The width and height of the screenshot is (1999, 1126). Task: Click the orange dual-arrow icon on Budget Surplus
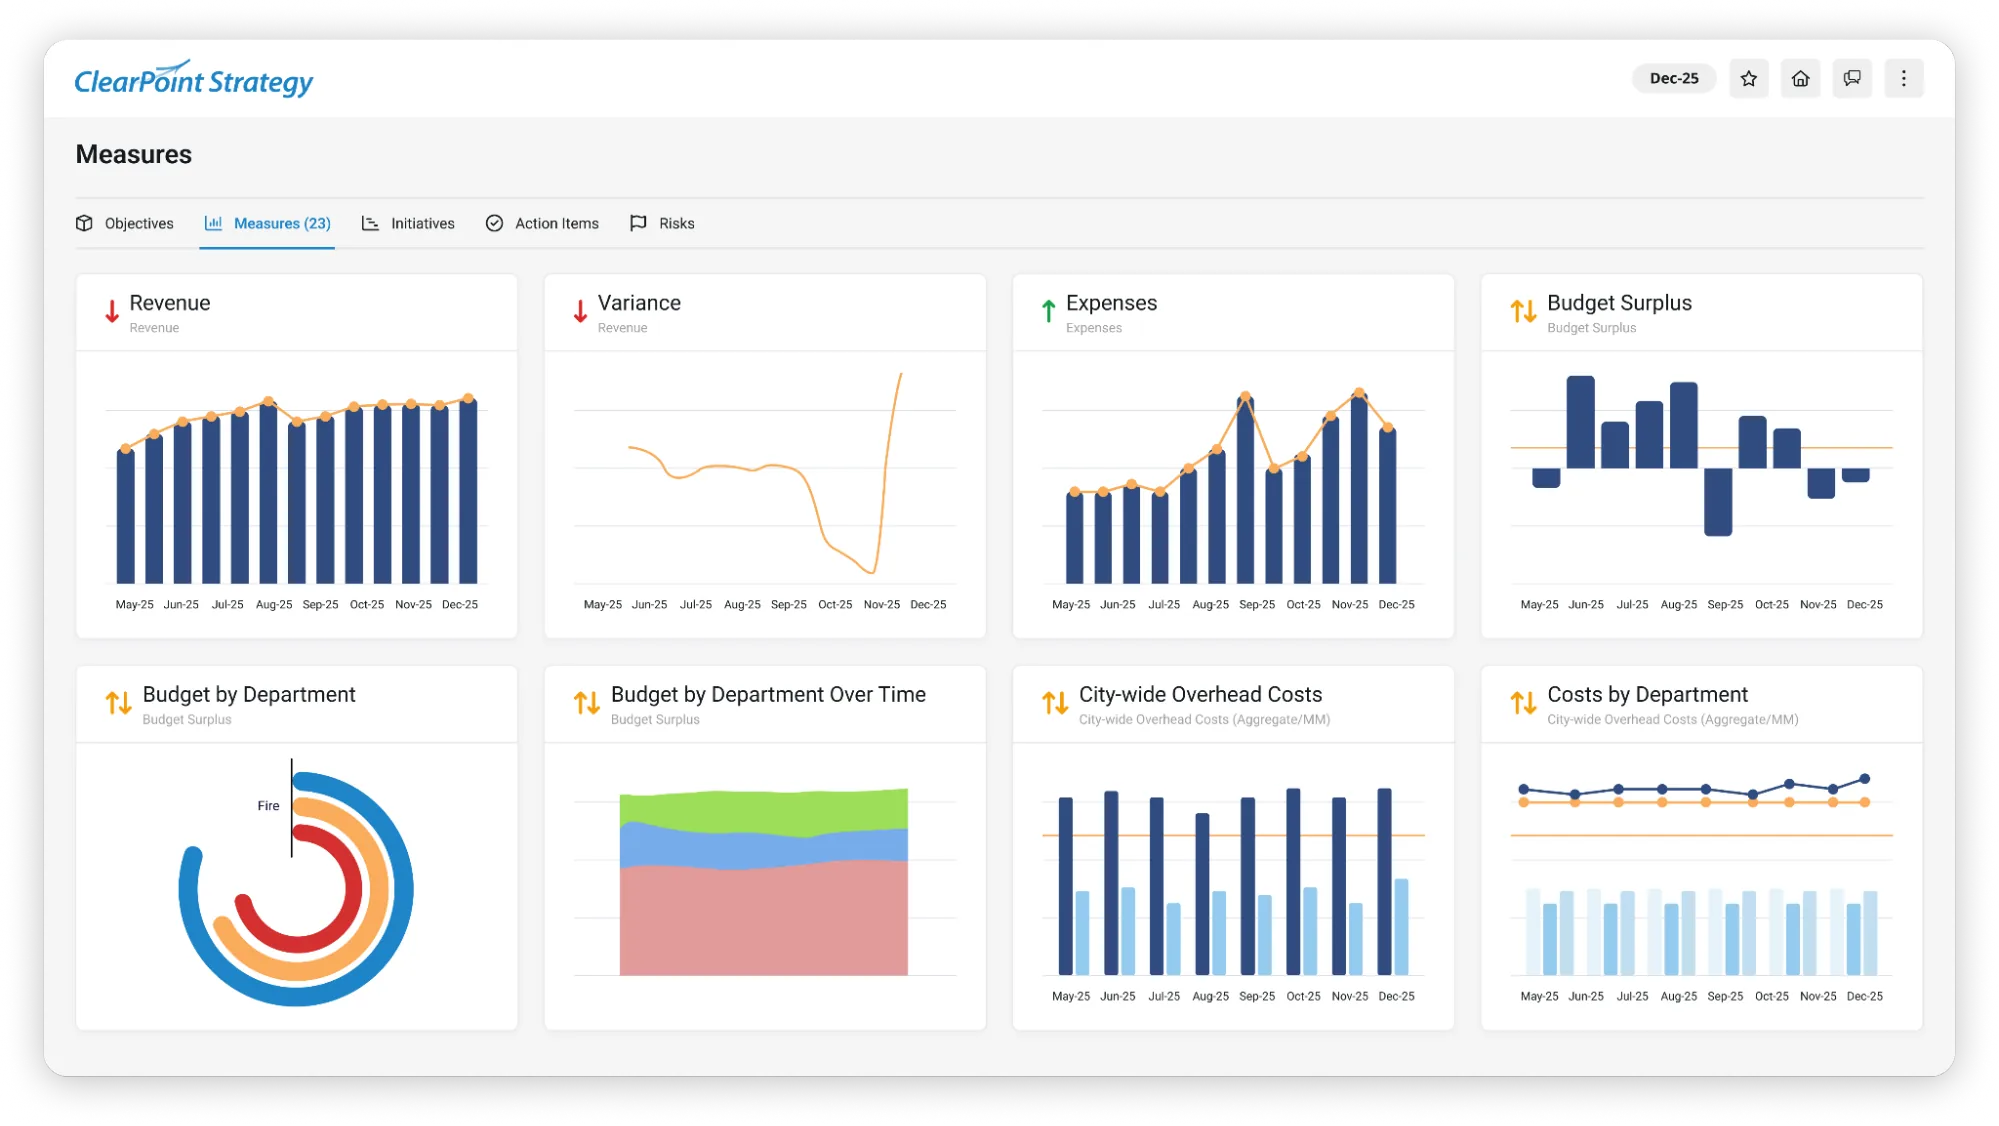click(x=1524, y=311)
